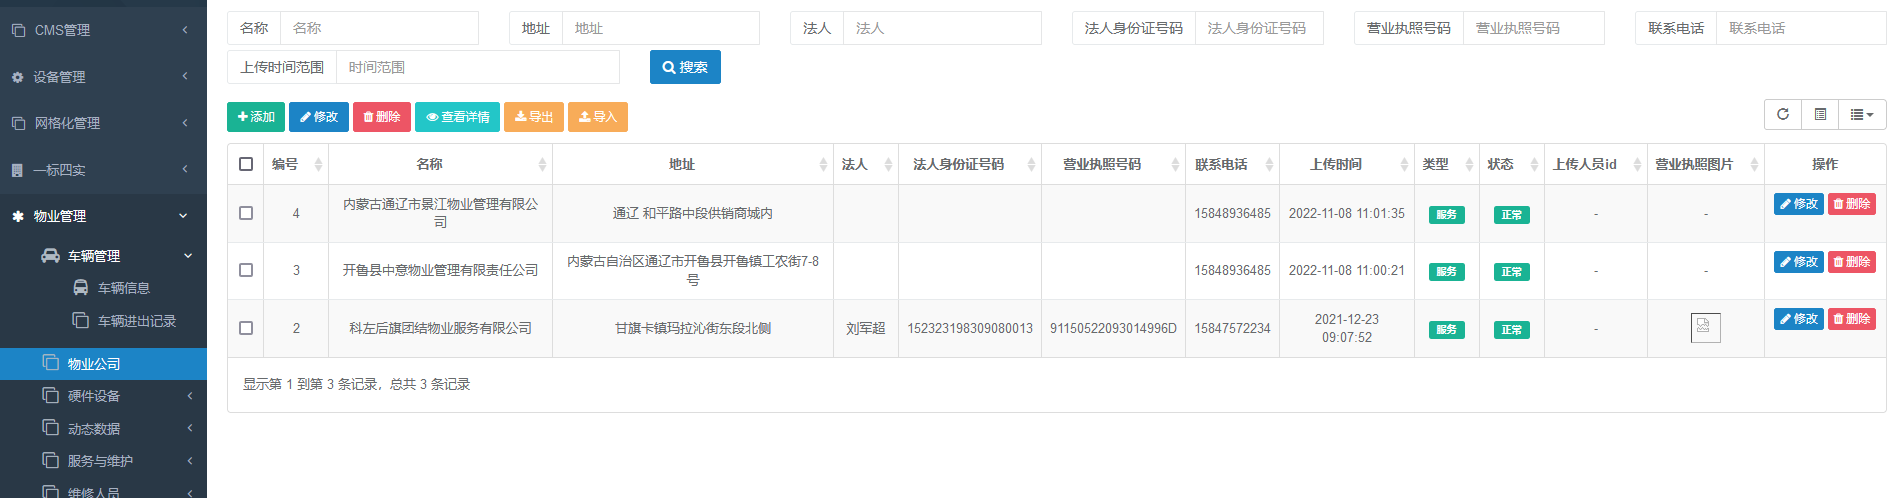This screenshot has width=1895, height=498.
Task: Click the 搜索 search button
Action: click(685, 67)
